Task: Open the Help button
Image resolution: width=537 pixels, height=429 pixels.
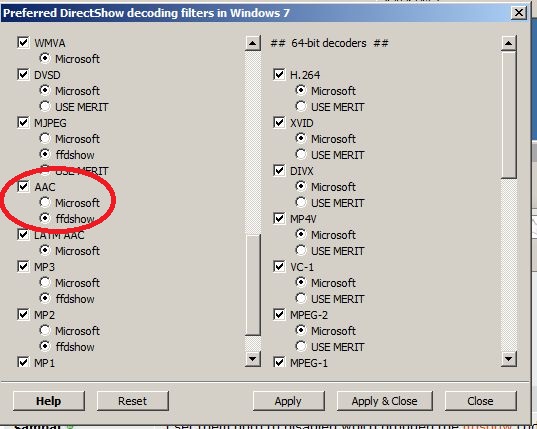Action: pyautogui.click(x=49, y=401)
